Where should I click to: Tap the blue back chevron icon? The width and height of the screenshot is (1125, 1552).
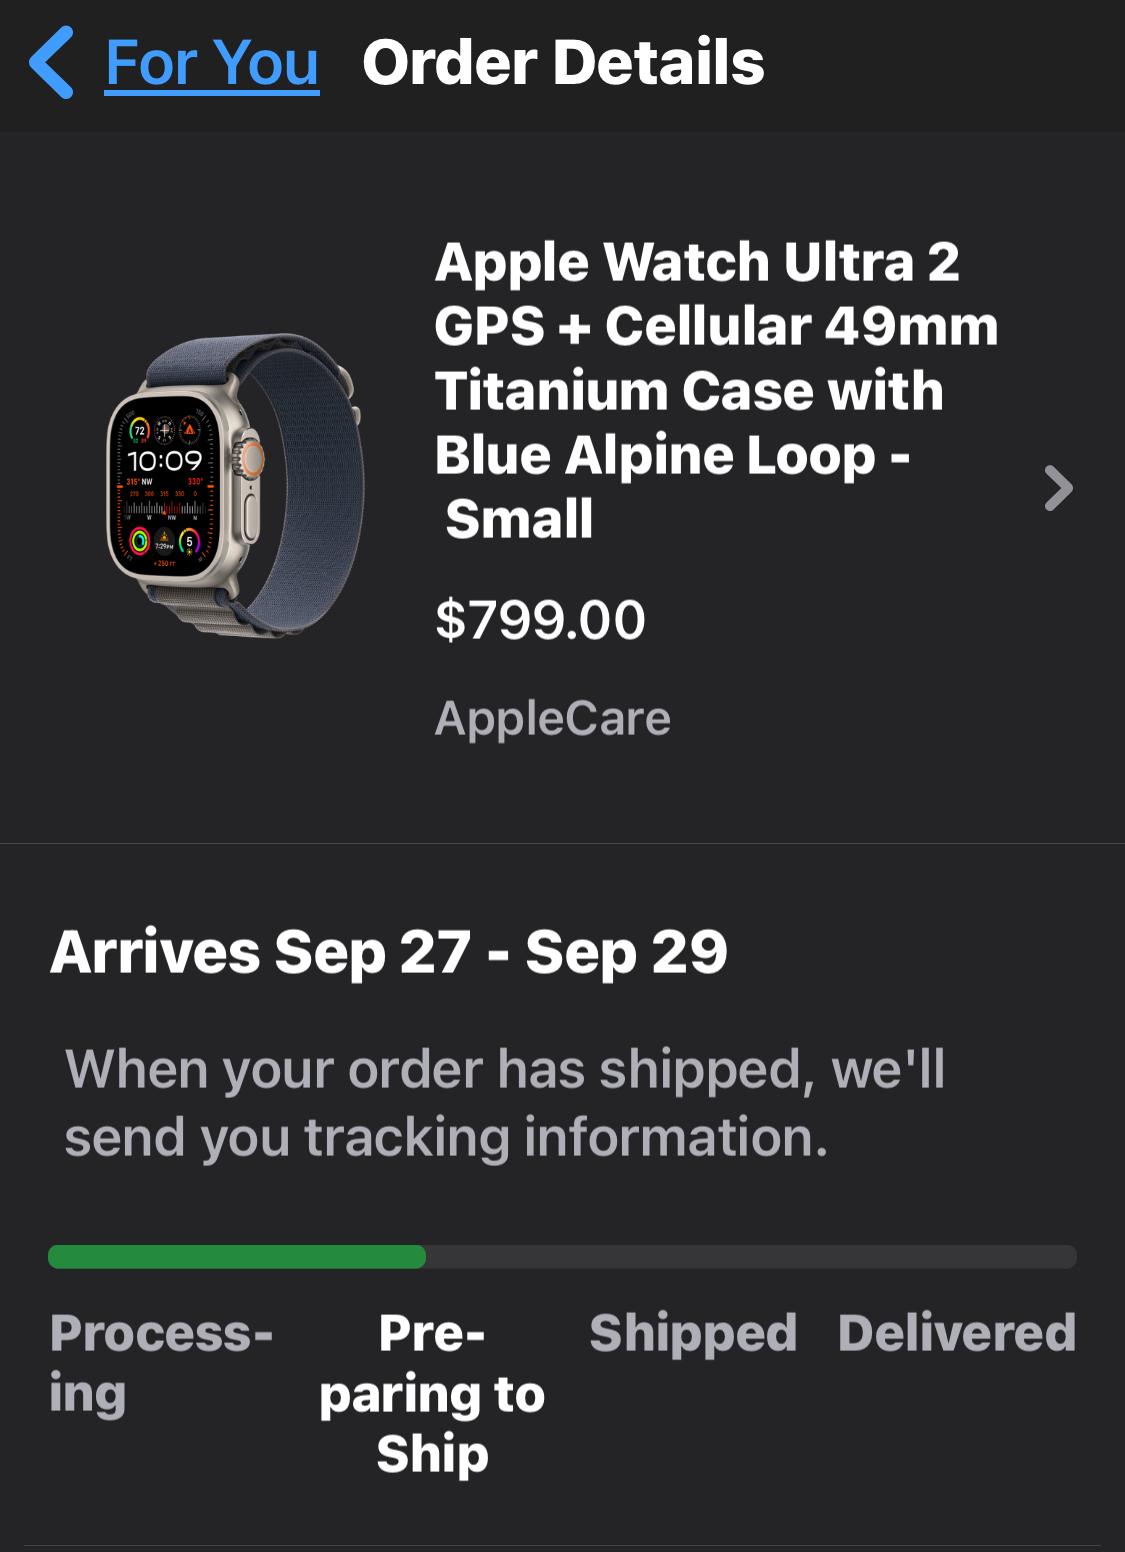tap(52, 63)
